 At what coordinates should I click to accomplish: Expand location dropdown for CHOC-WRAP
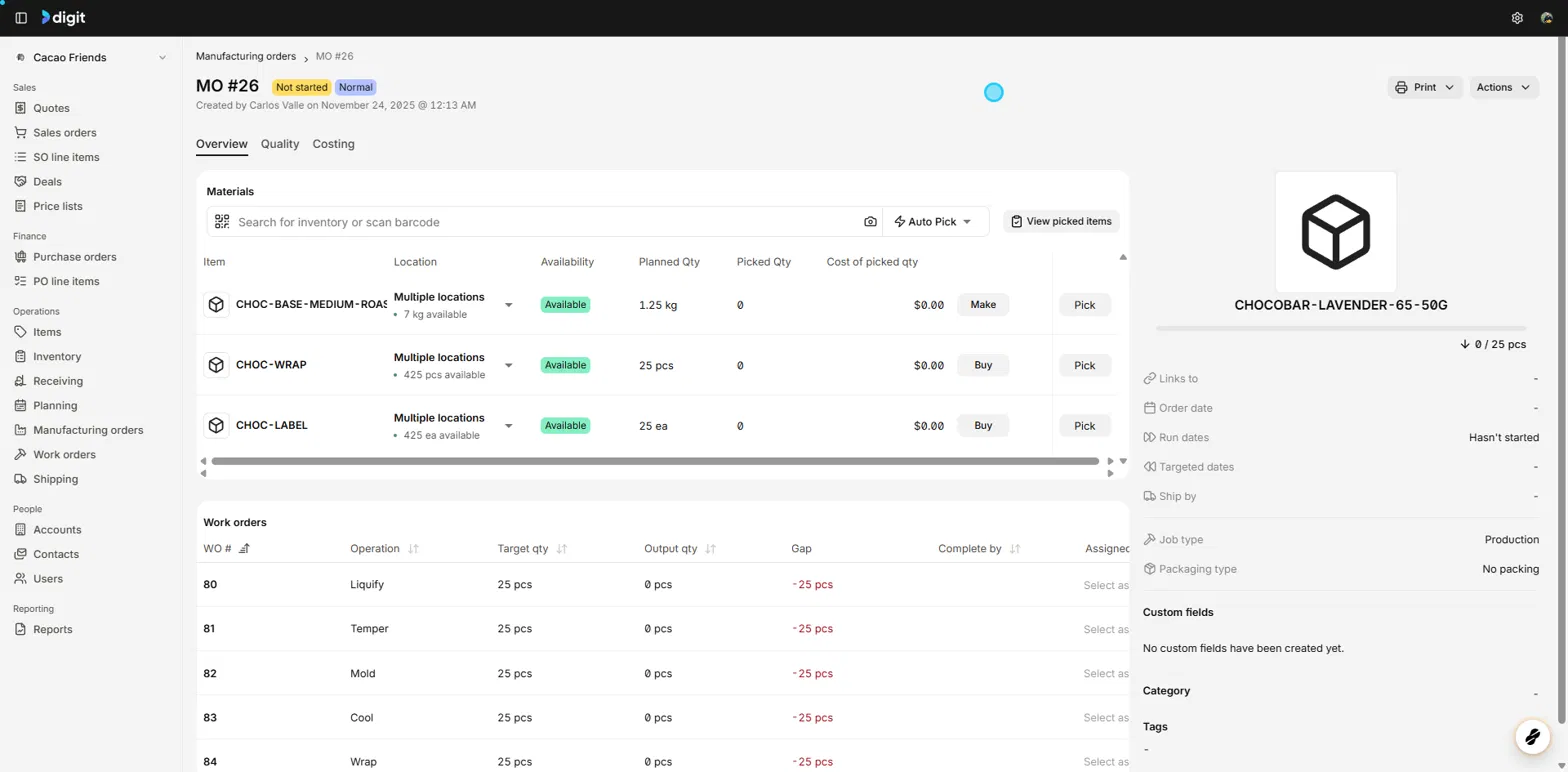coord(508,365)
